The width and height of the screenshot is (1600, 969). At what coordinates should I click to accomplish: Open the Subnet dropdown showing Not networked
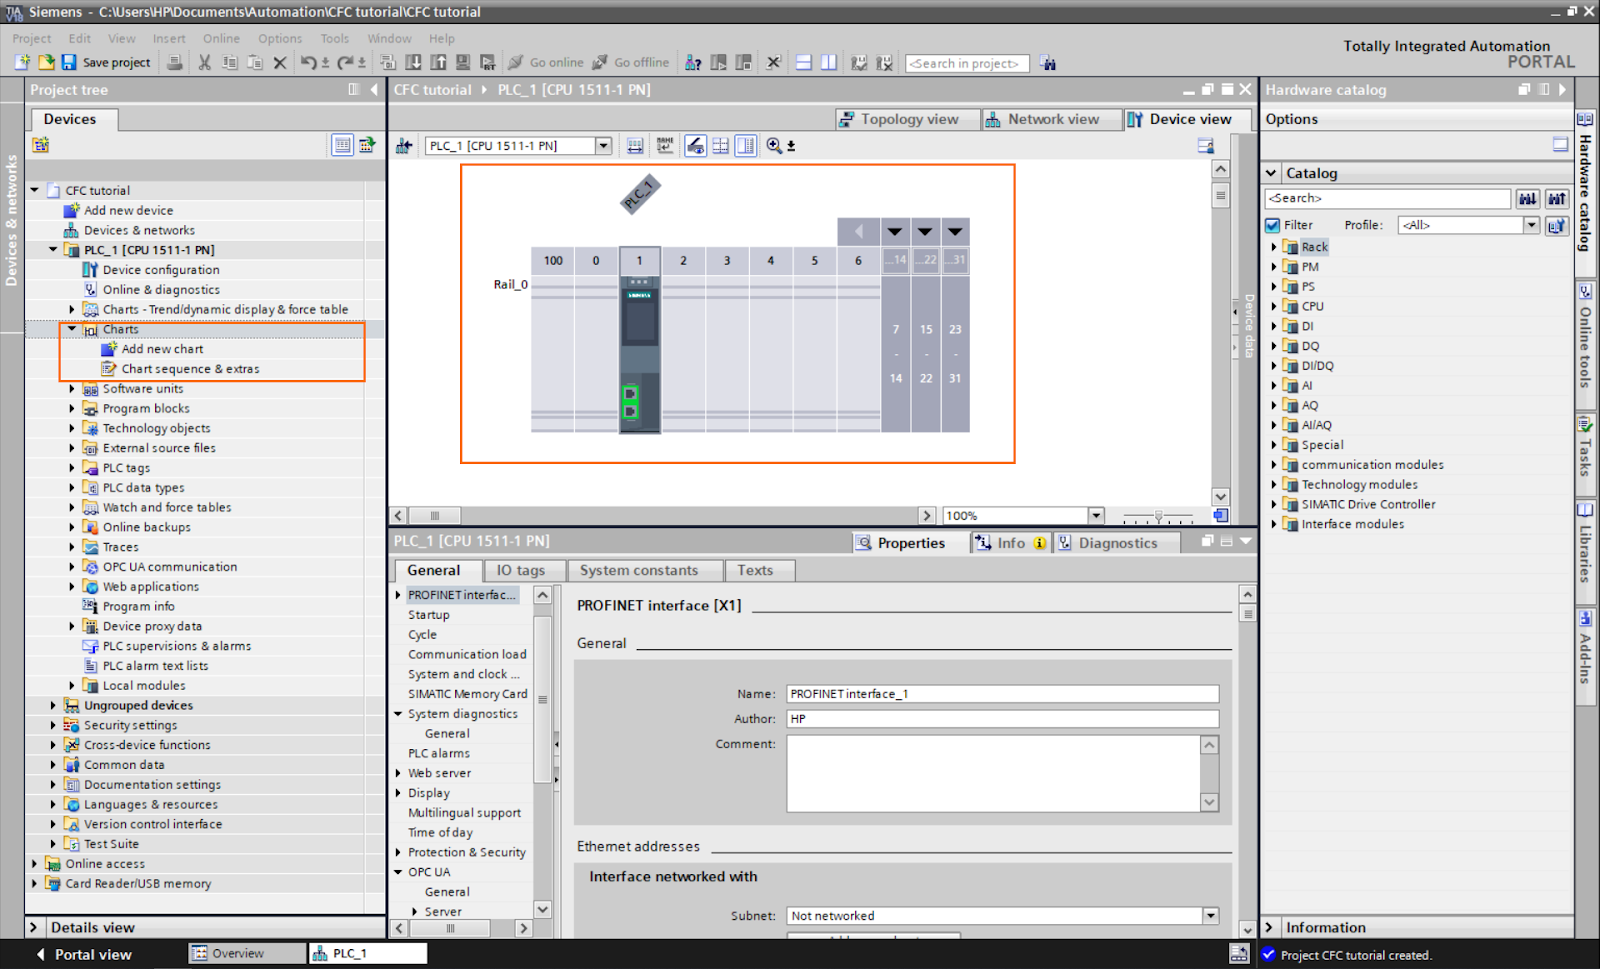click(1211, 915)
